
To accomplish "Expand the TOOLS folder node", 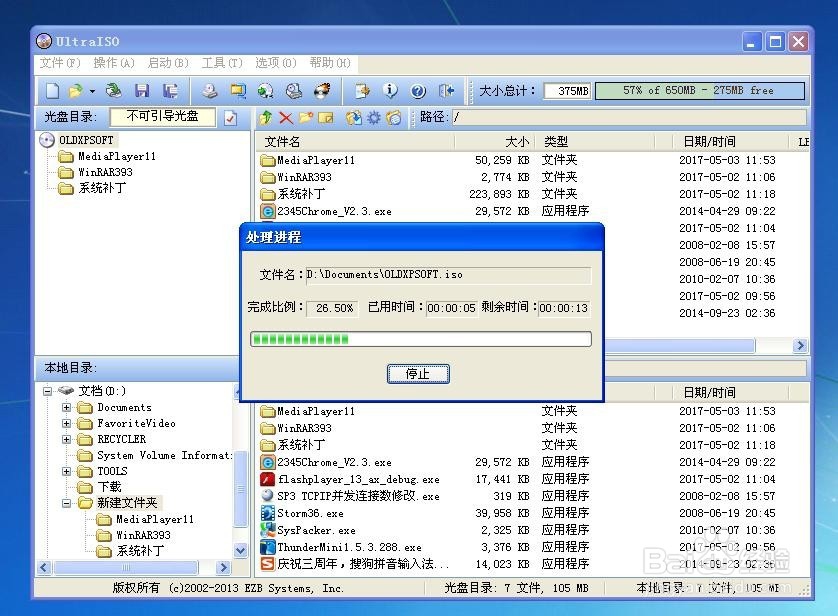I will (x=66, y=472).
